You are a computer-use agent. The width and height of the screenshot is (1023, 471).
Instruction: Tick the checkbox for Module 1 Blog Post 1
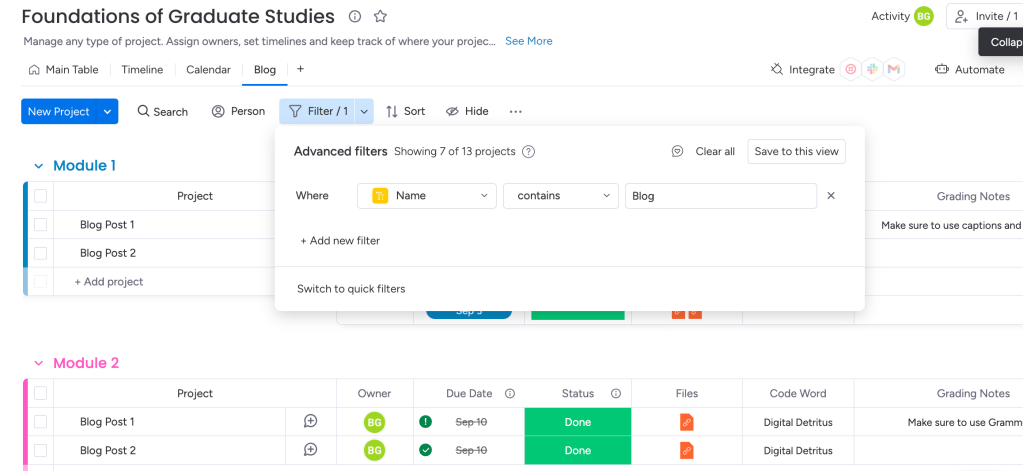41,225
